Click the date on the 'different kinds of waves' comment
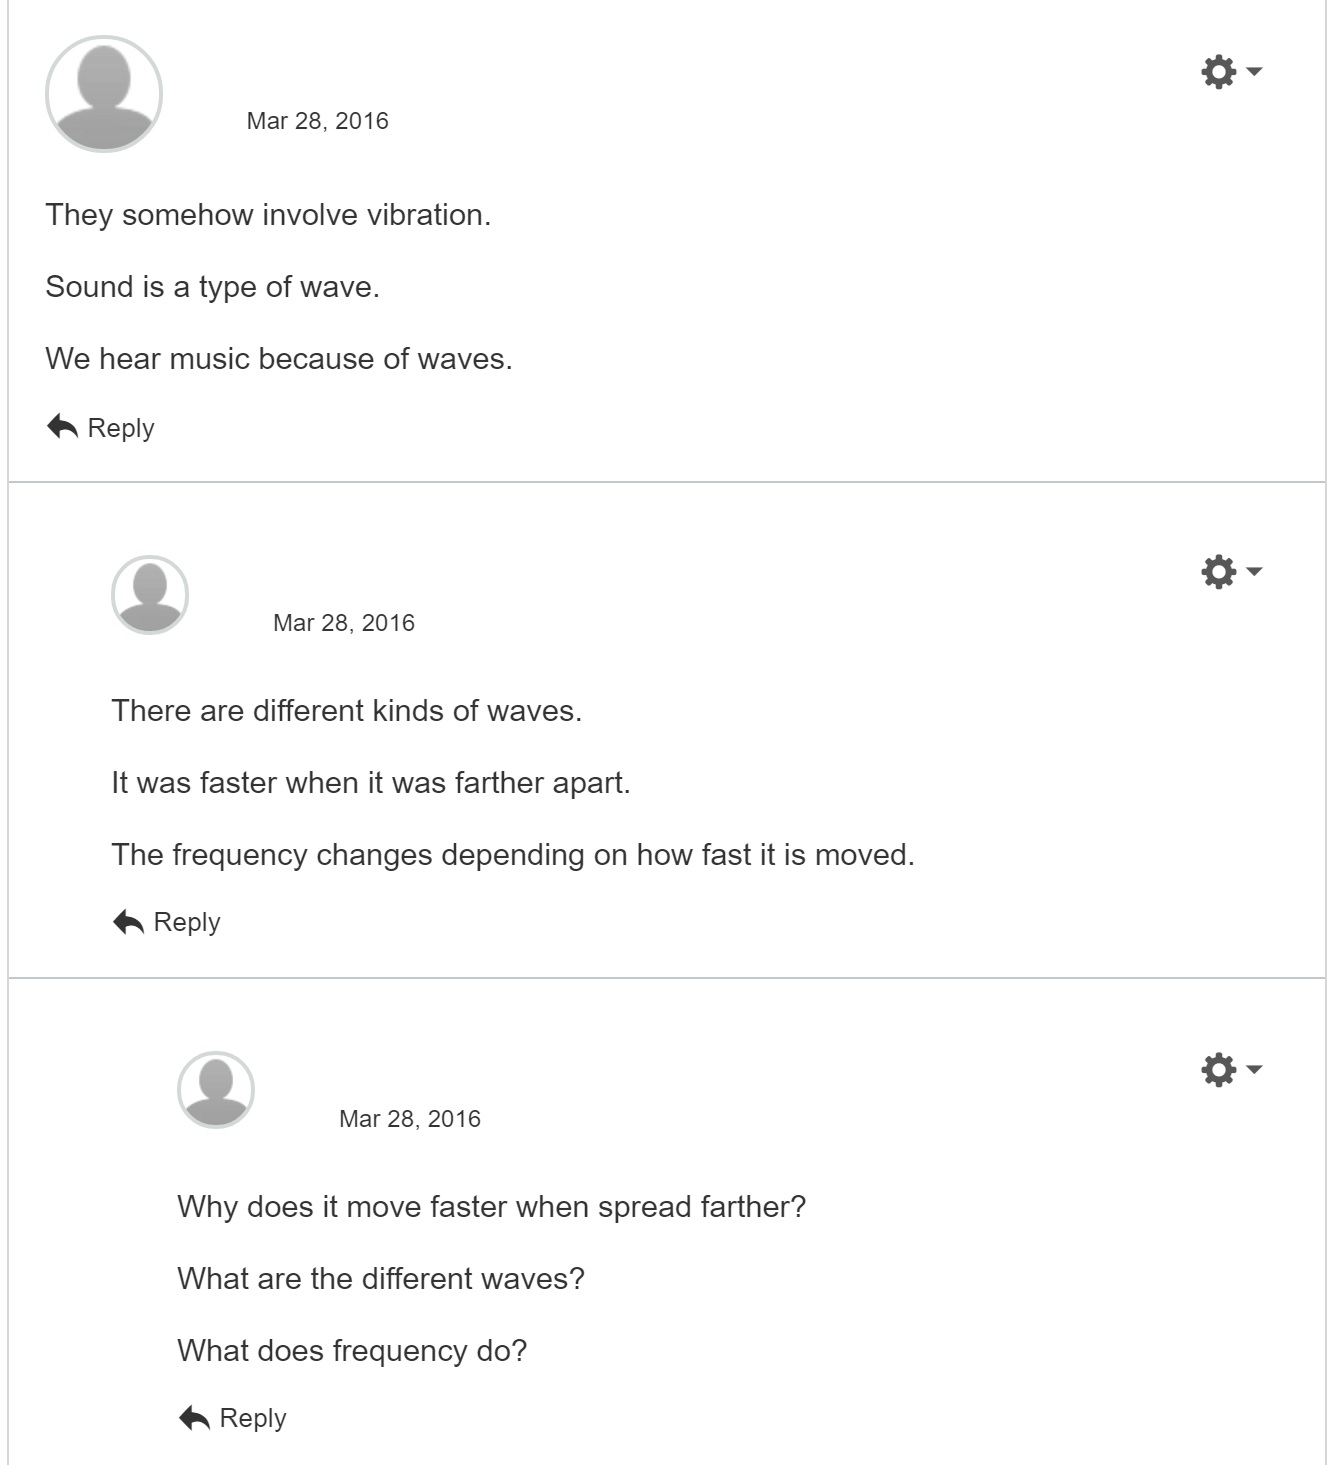Image resolution: width=1337 pixels, height=1465 pixels. point(343,623)
